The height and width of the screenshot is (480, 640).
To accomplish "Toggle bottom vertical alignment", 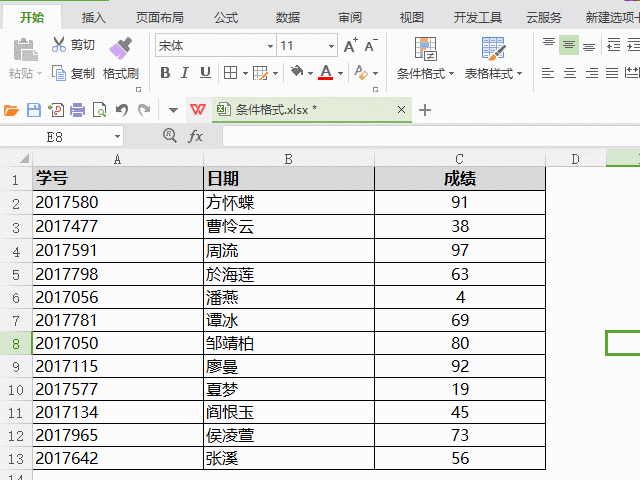I will click(589, 45).
